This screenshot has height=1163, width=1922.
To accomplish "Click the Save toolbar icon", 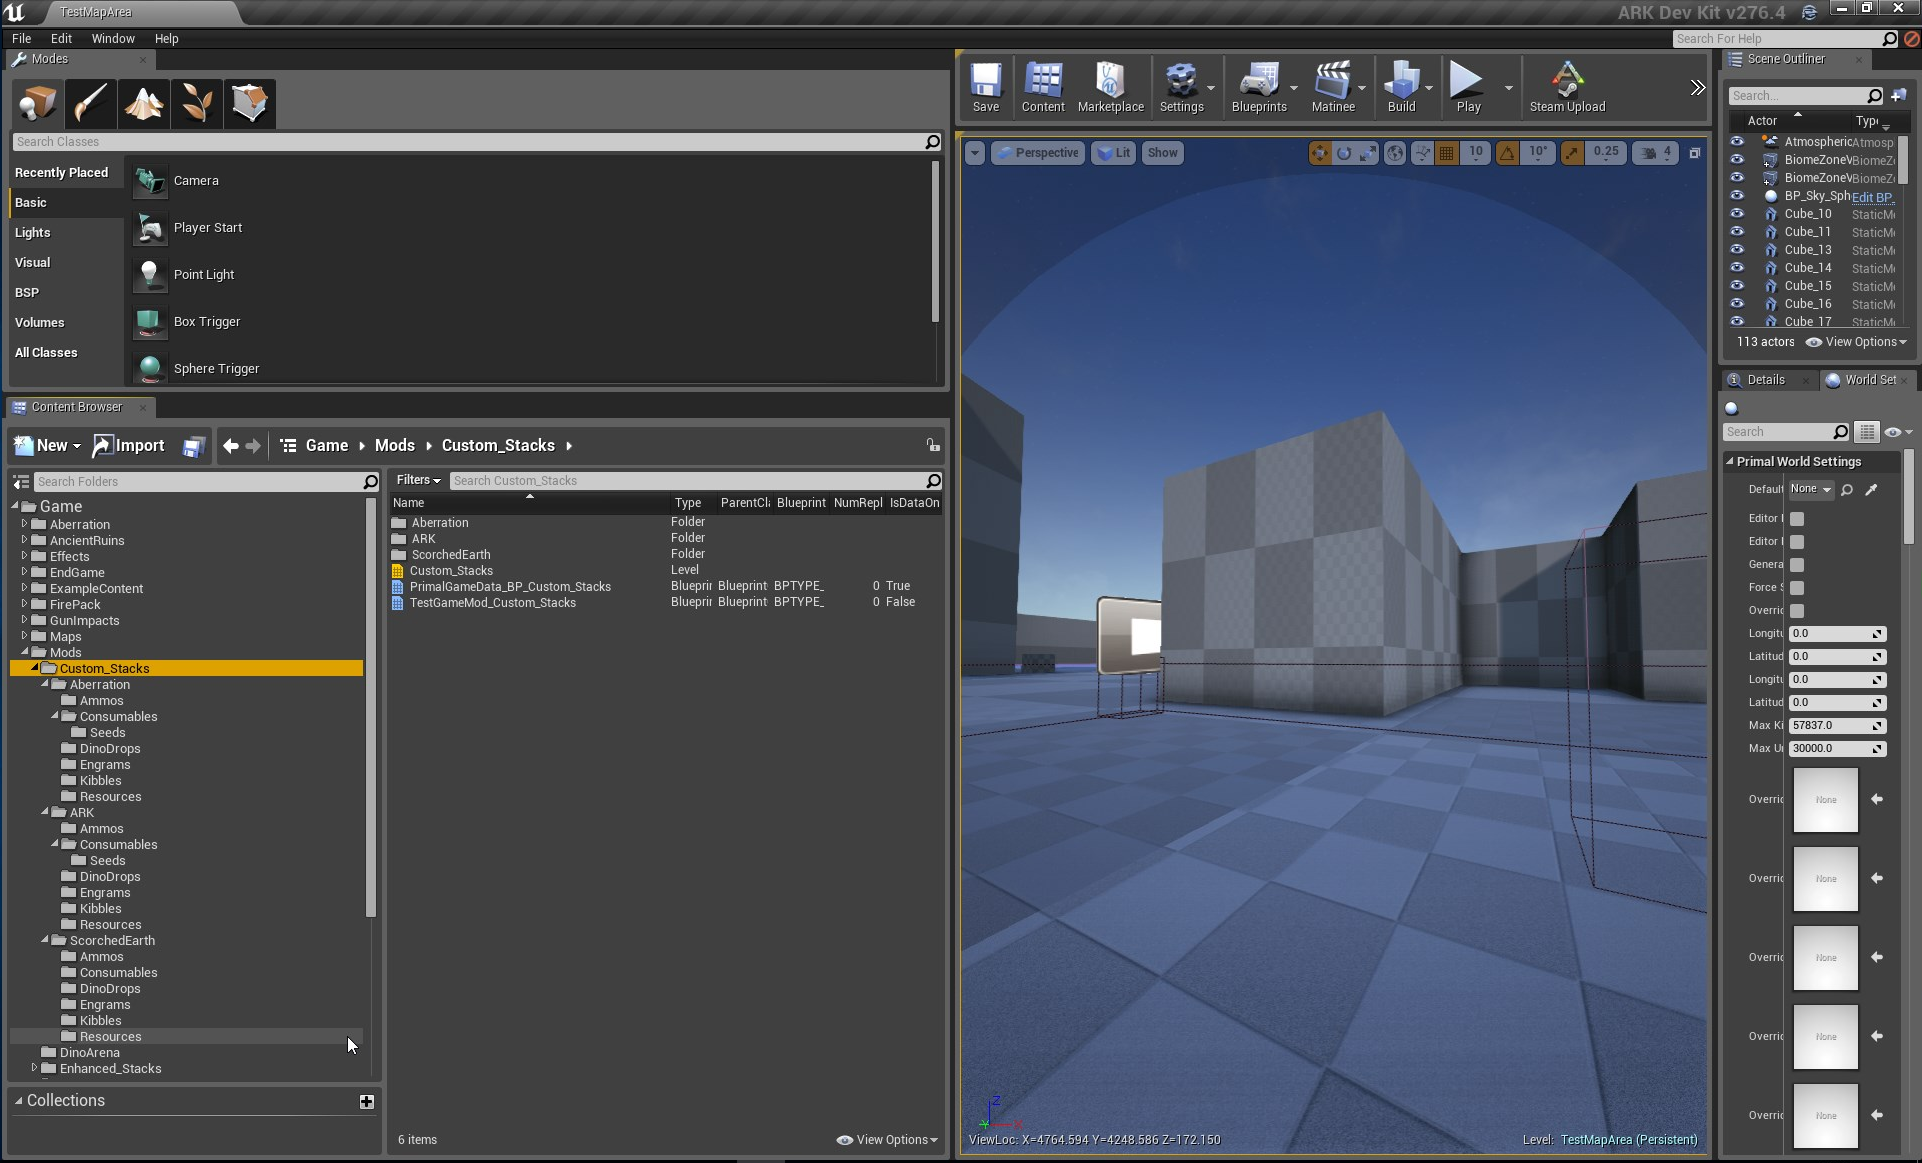I will 985,87.
